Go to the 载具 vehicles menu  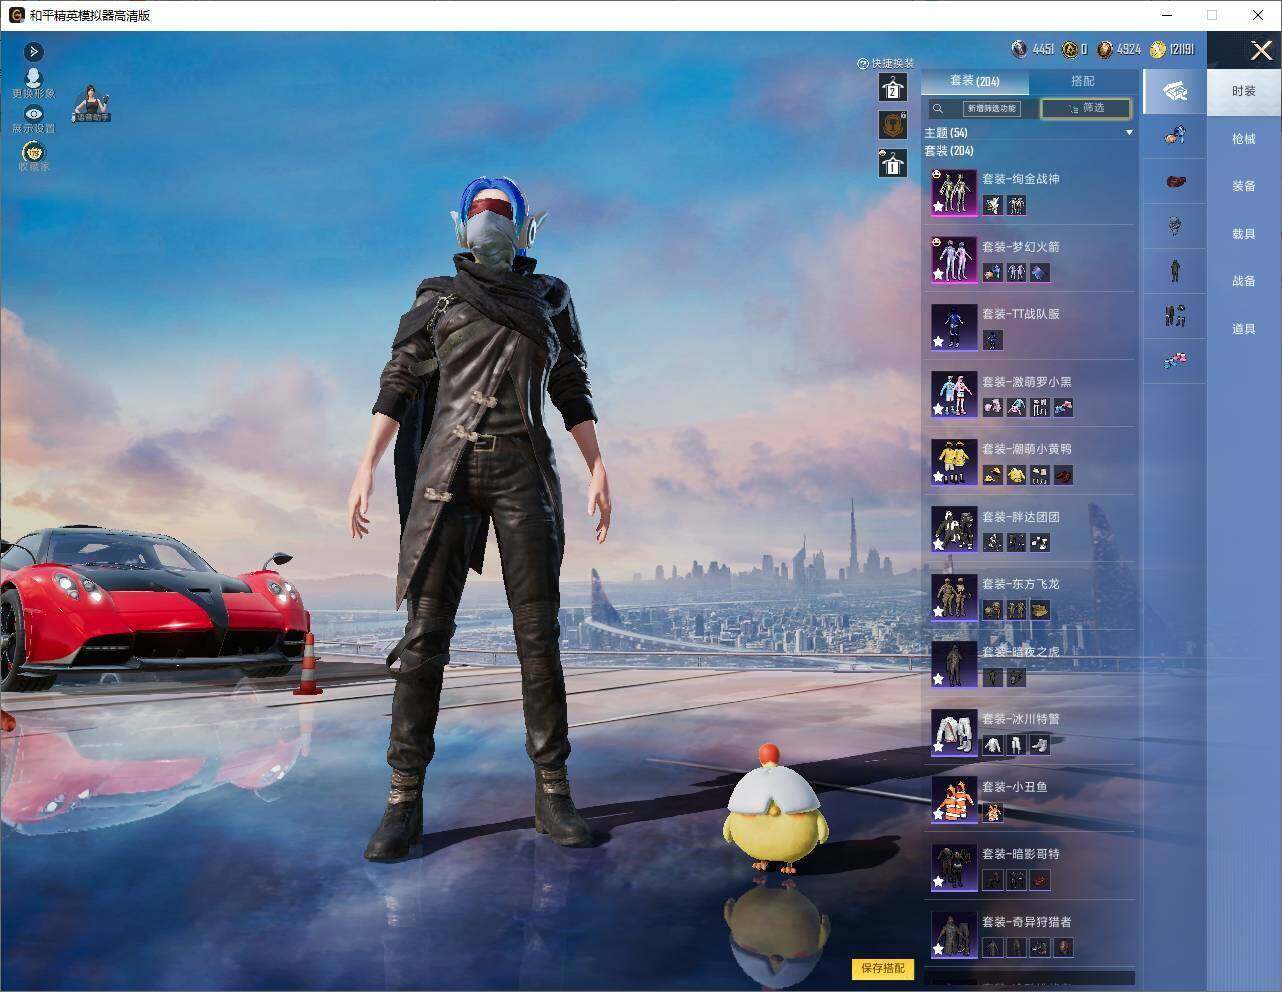coord(1244,234)
